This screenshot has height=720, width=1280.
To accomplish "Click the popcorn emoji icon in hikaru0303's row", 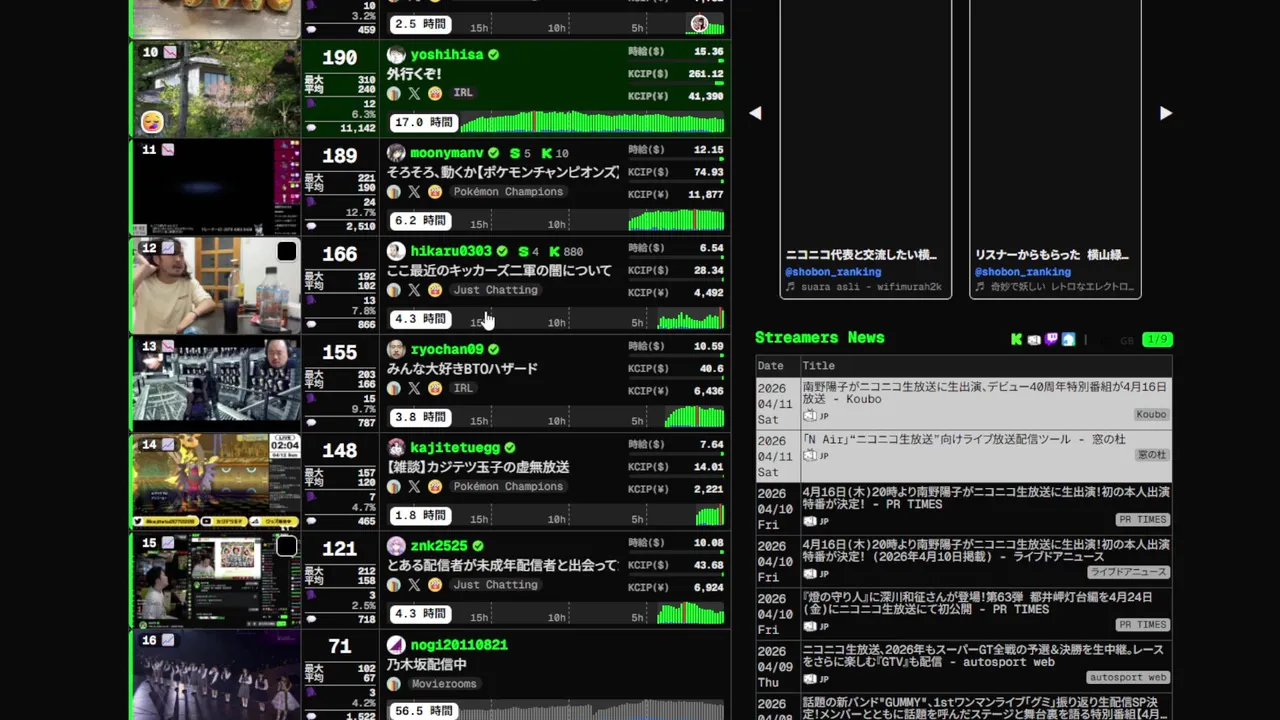I will pos(435,290).
